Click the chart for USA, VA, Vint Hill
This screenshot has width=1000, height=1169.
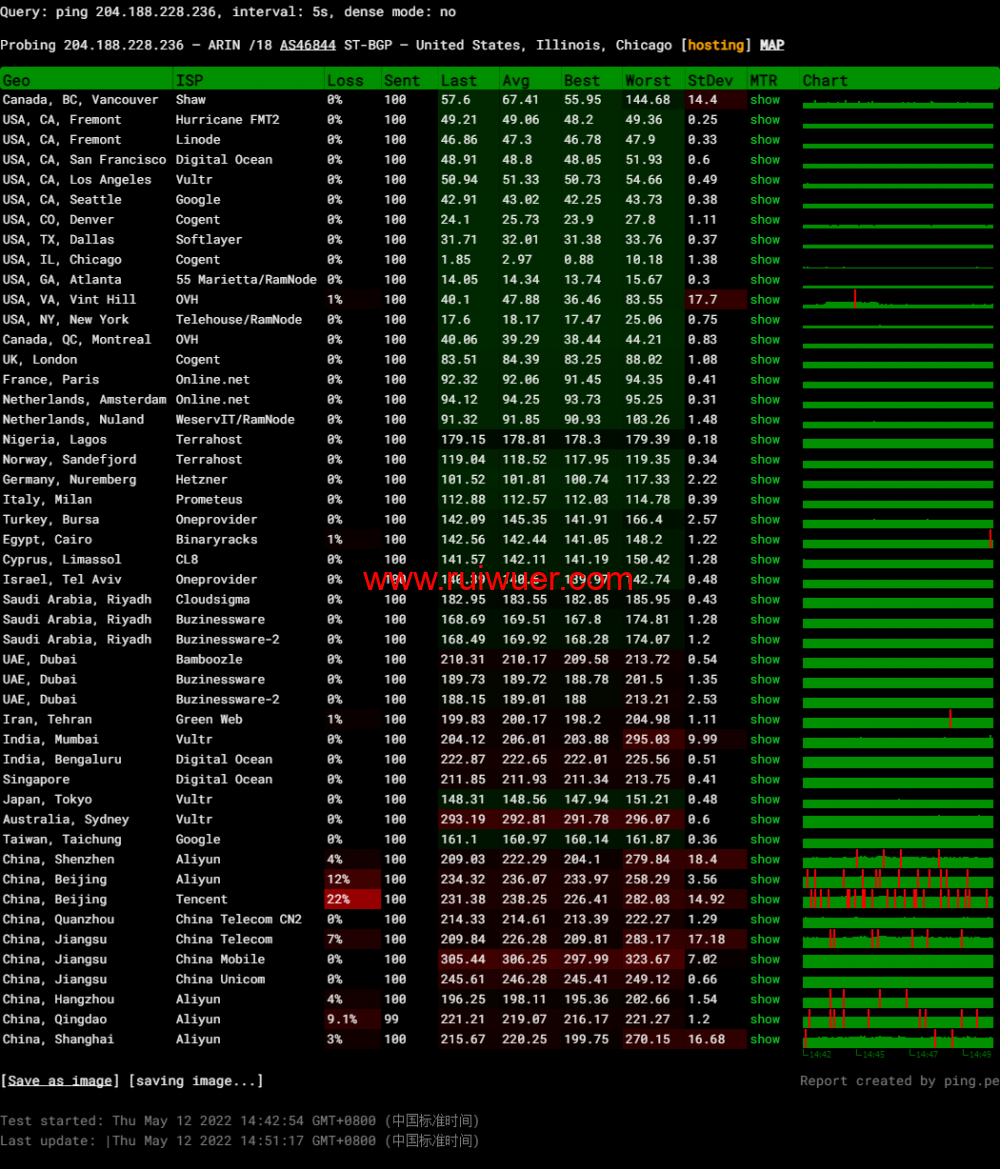click(x=897, y=300)
